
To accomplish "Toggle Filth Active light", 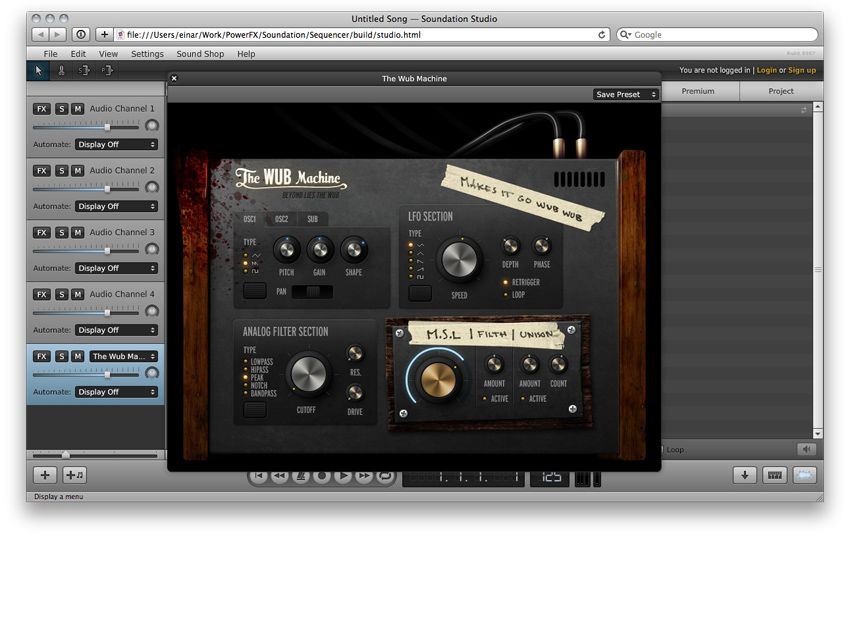I will [x=485, y=398].
